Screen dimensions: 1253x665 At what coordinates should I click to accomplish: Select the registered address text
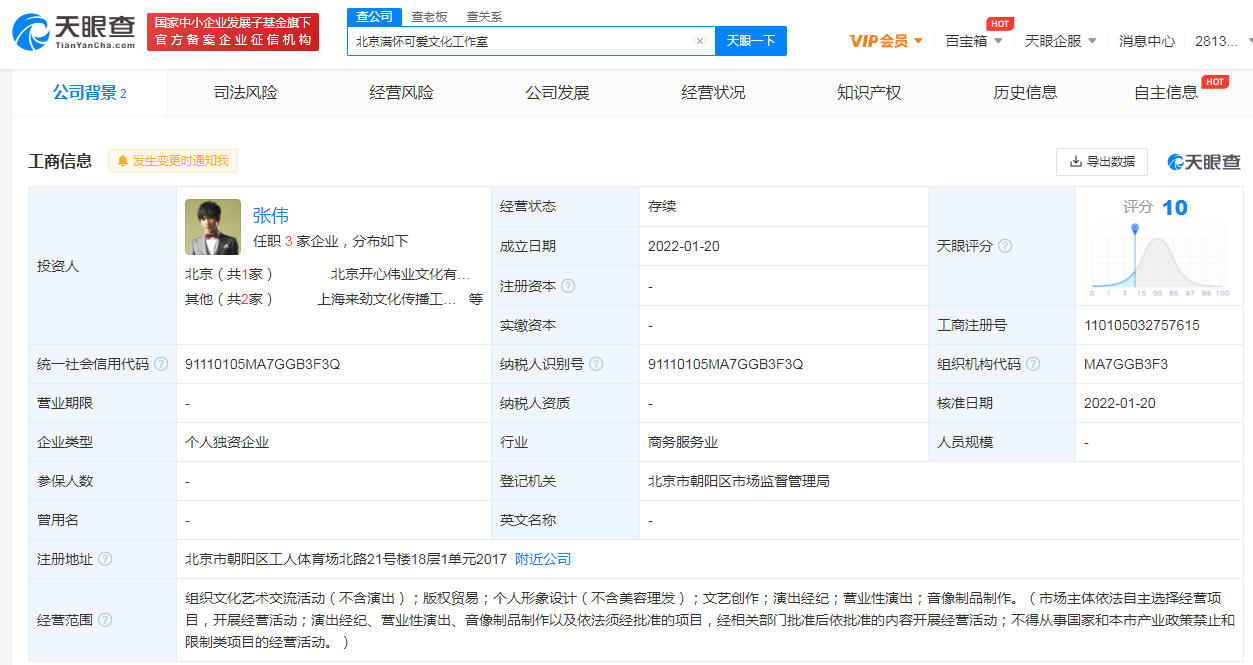tap(345, 559)
